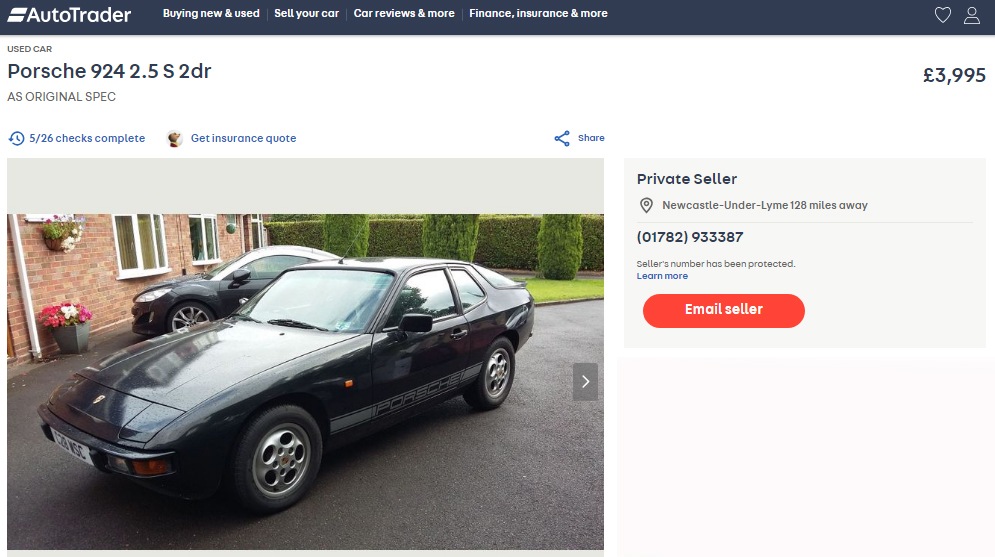Open Buying new & used menu
Image resolution: width=995 pixels, height=557 pixels.
(211, 13)
